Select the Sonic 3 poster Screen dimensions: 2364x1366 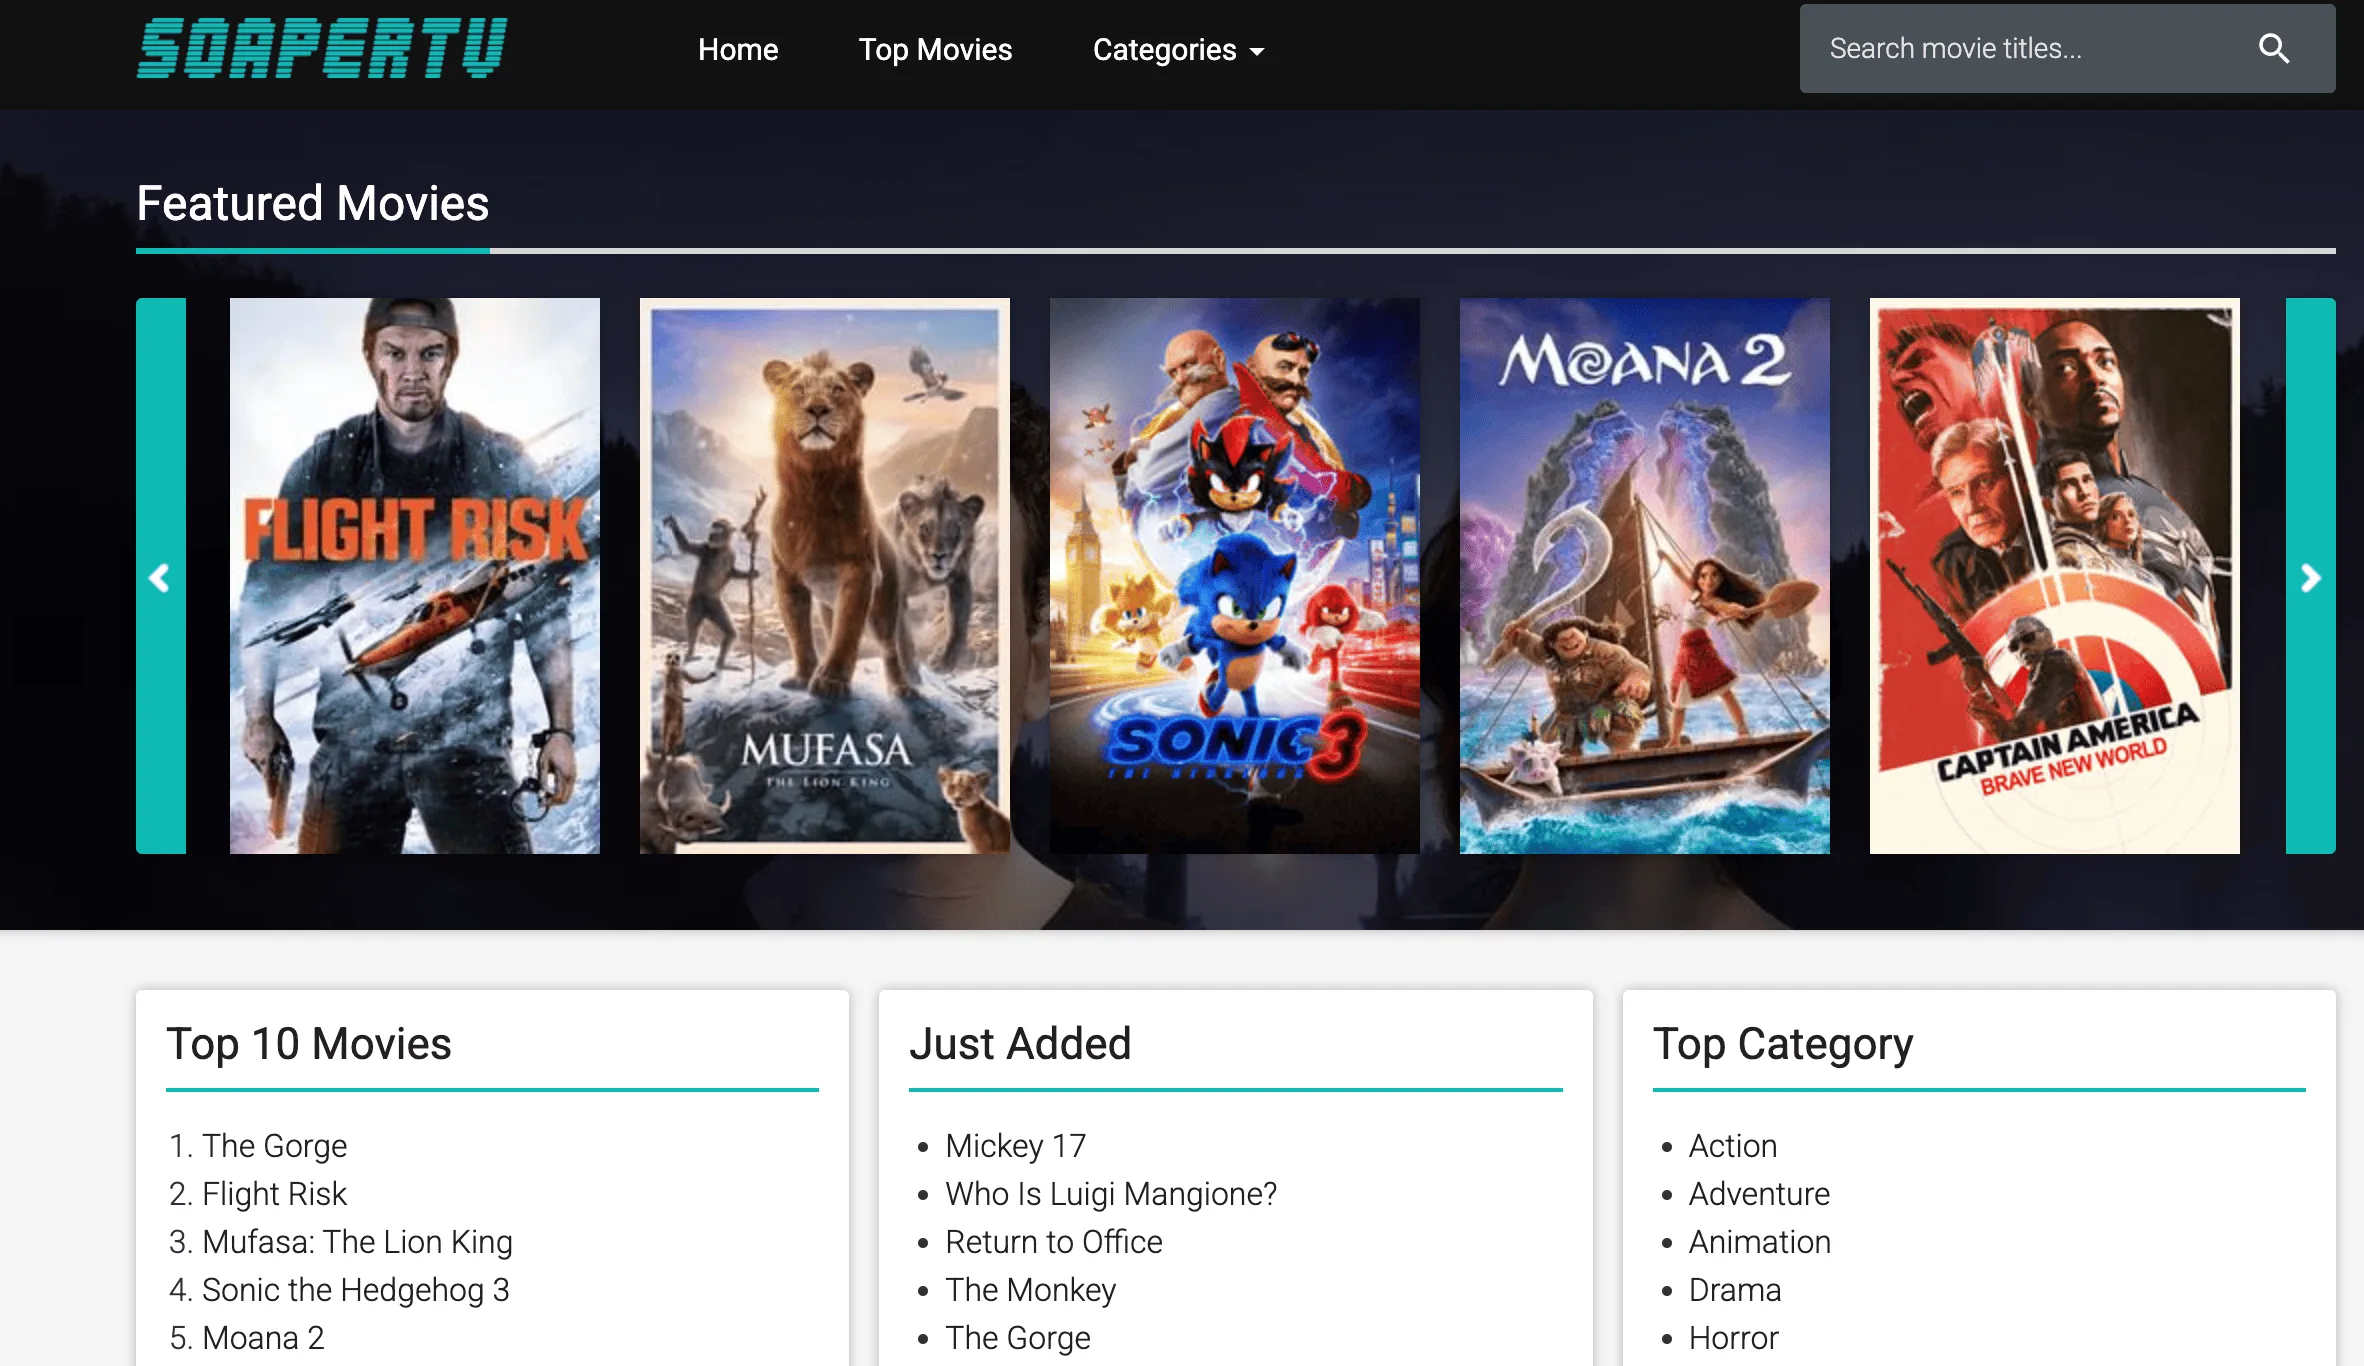1235,576
